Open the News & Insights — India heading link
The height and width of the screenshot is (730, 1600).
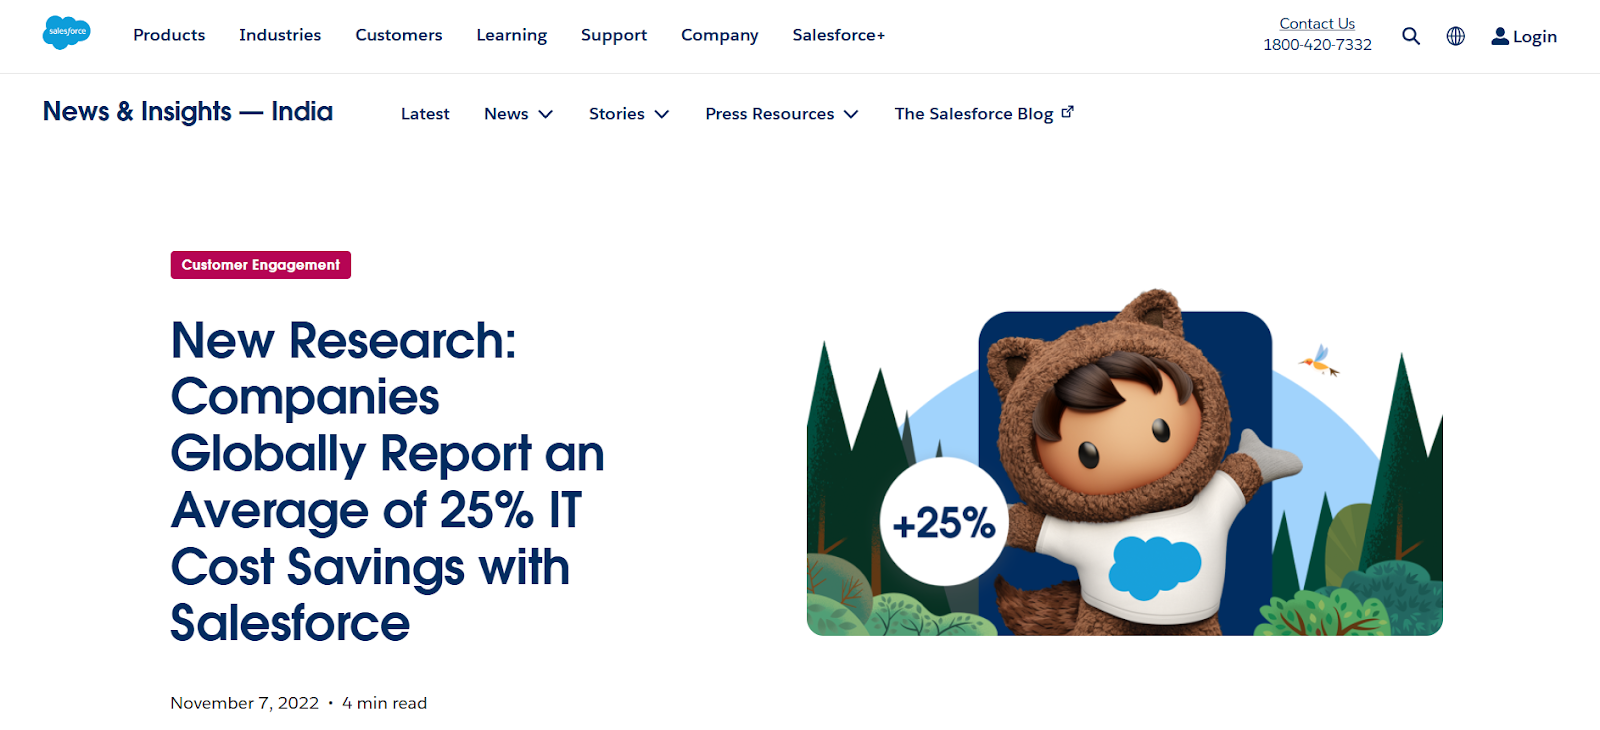tap(188, 111)
